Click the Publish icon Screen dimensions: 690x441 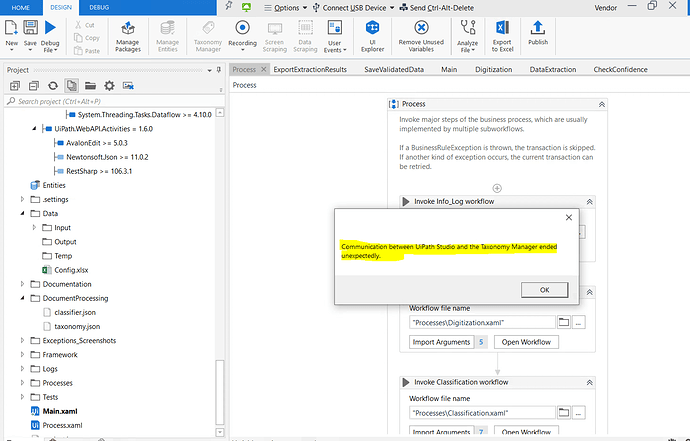(538, 33)
